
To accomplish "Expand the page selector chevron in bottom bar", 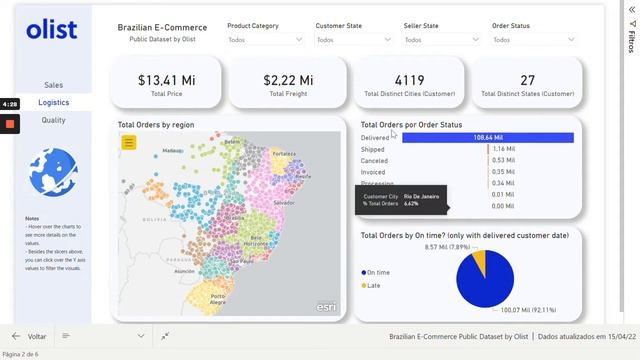I will pos(141,336).
